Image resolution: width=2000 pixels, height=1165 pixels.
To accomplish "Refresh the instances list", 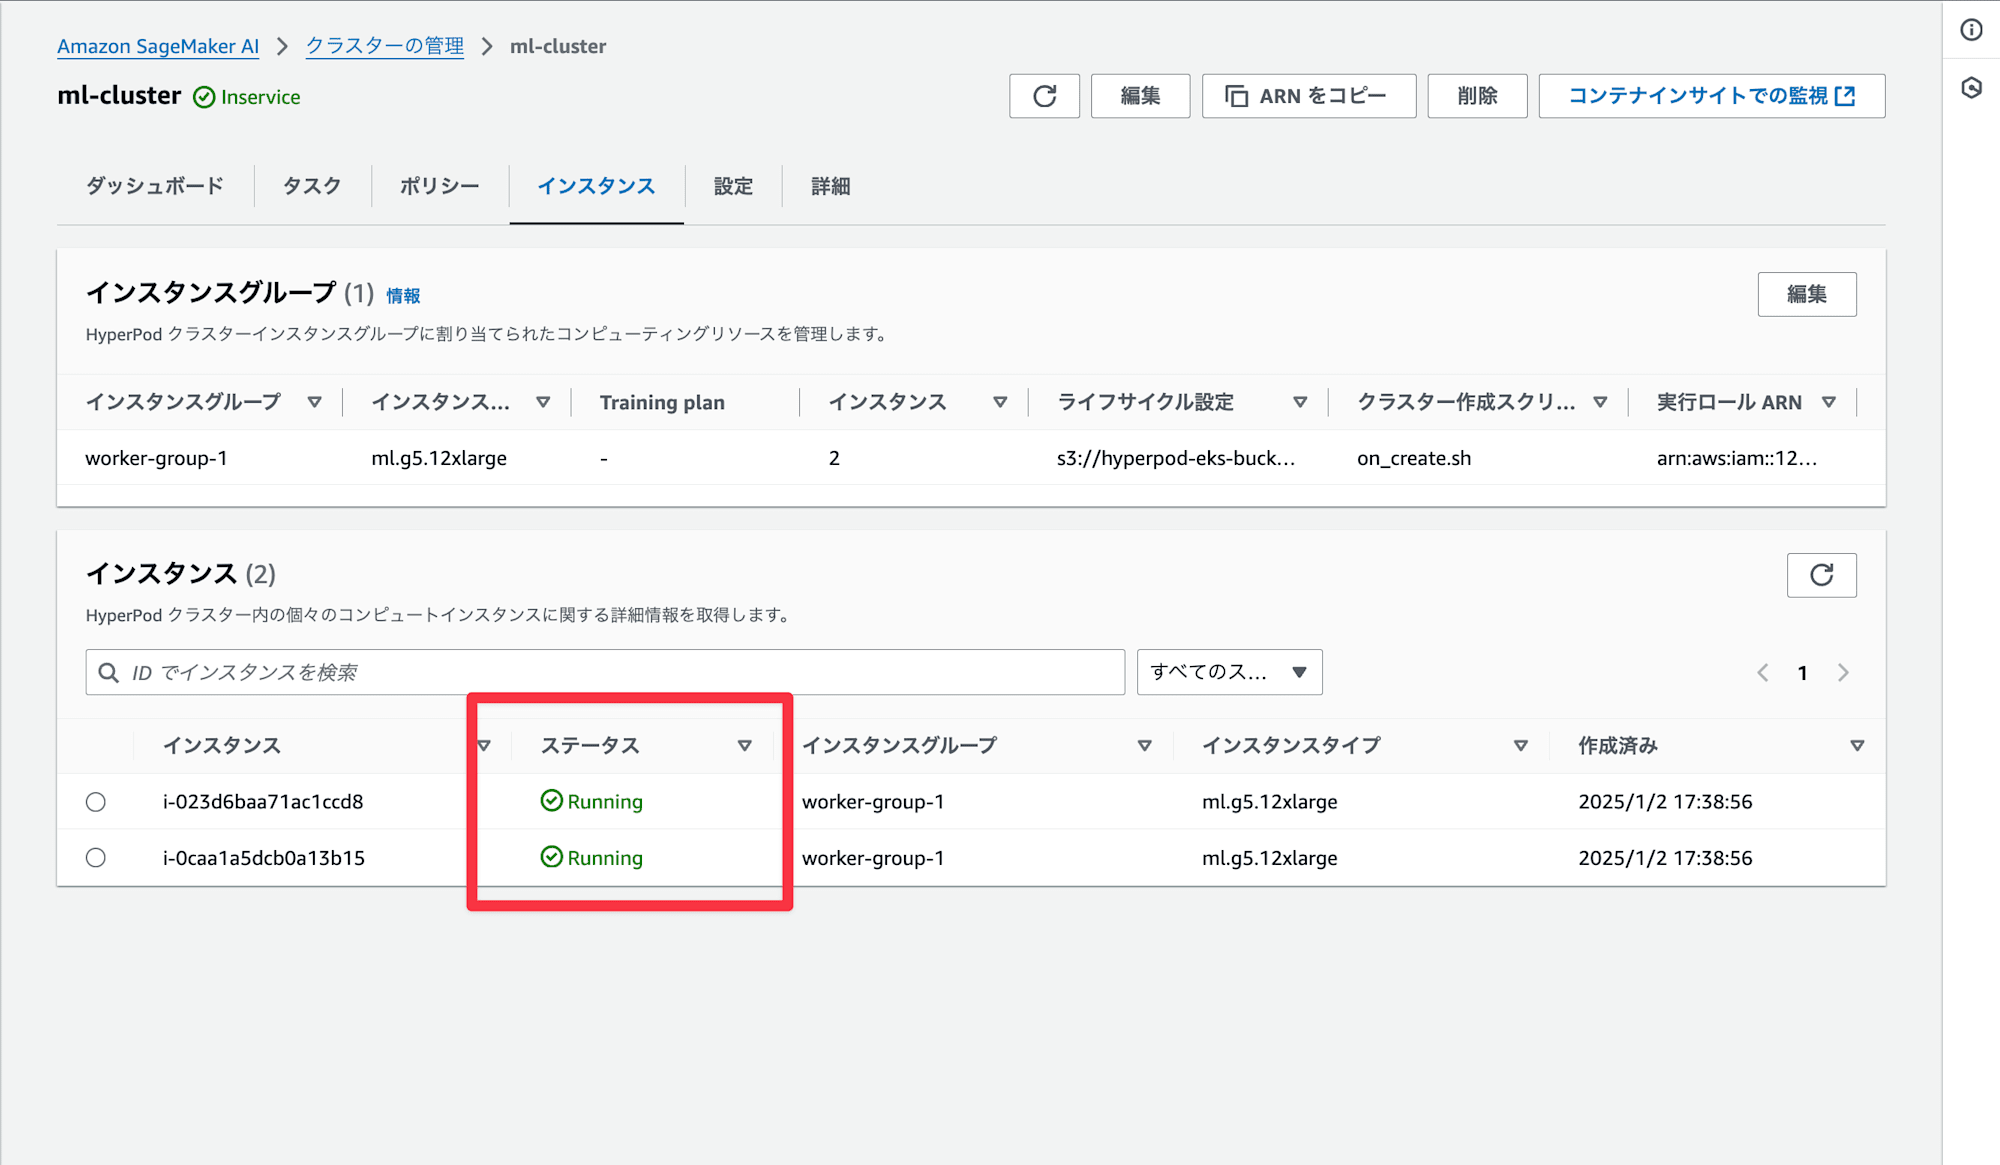I will (x=1821, y=575).
